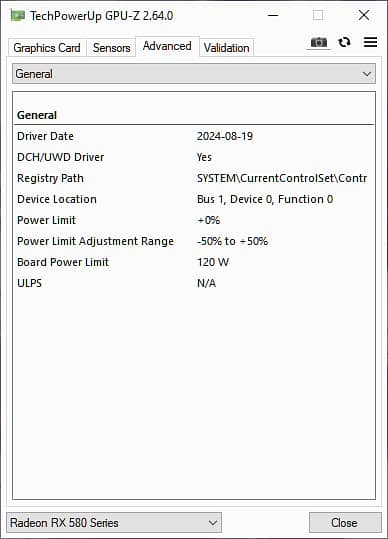Select the Device Location label

[57, 199]
